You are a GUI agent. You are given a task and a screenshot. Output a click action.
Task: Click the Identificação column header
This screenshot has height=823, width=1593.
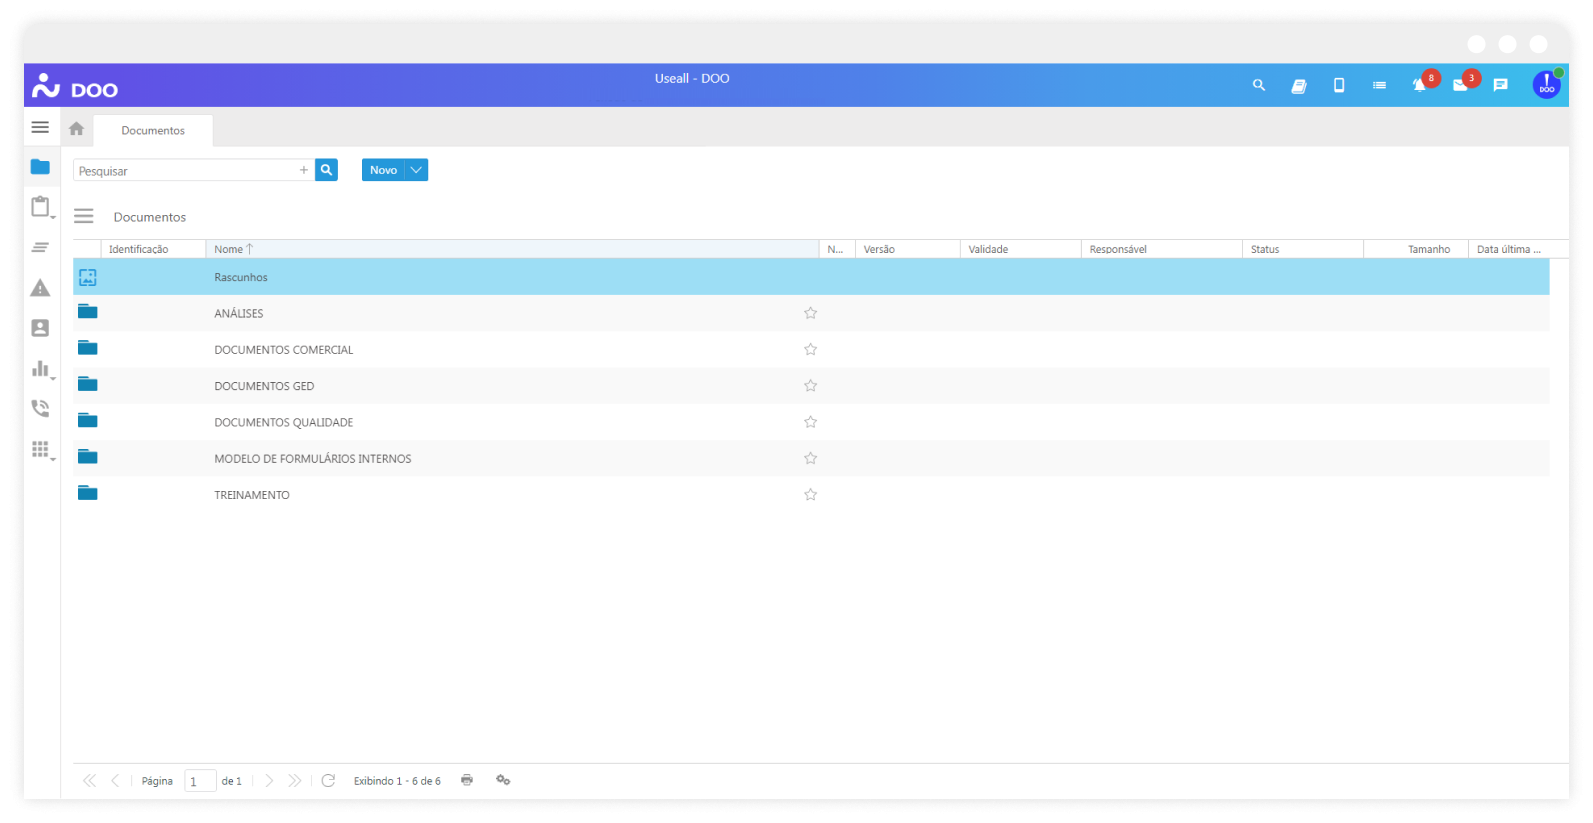tap(153, 249)
